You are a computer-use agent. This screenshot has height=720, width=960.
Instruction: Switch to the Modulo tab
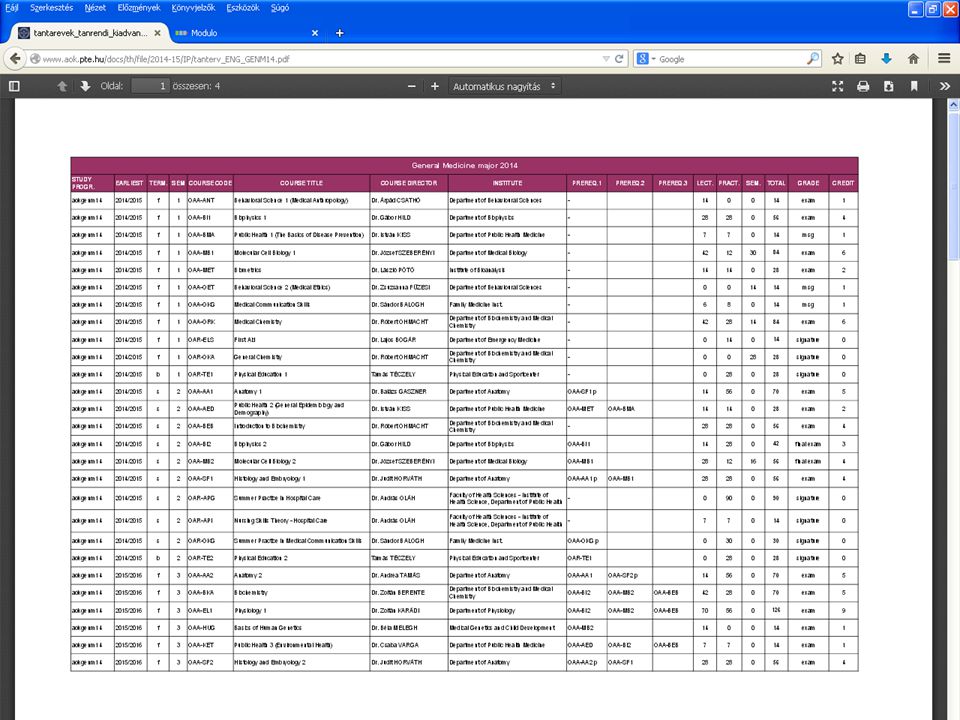[x=245, y=33]
